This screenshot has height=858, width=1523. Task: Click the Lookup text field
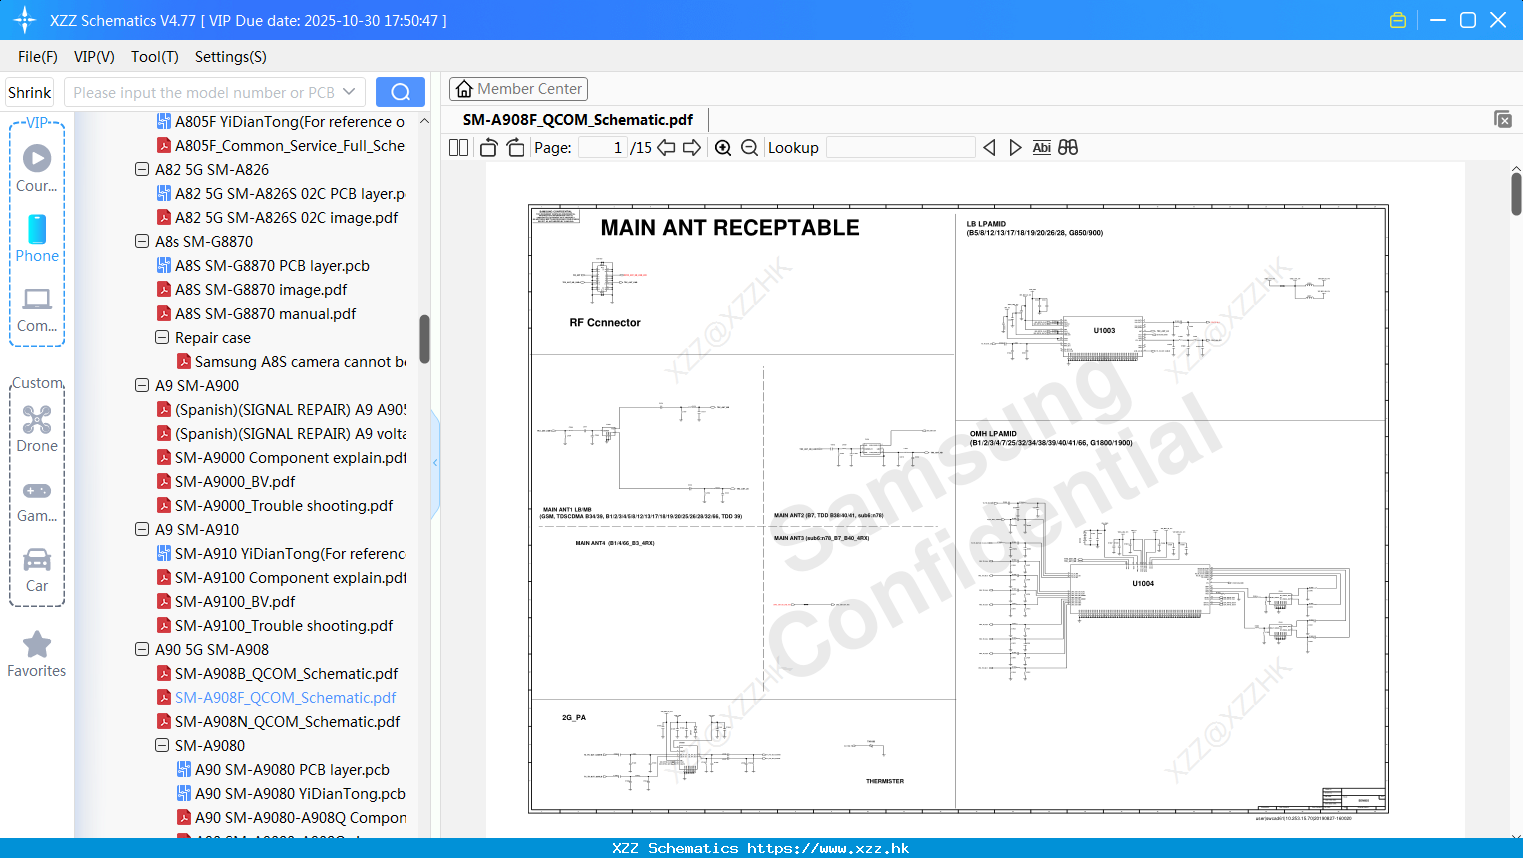point(901,147)
